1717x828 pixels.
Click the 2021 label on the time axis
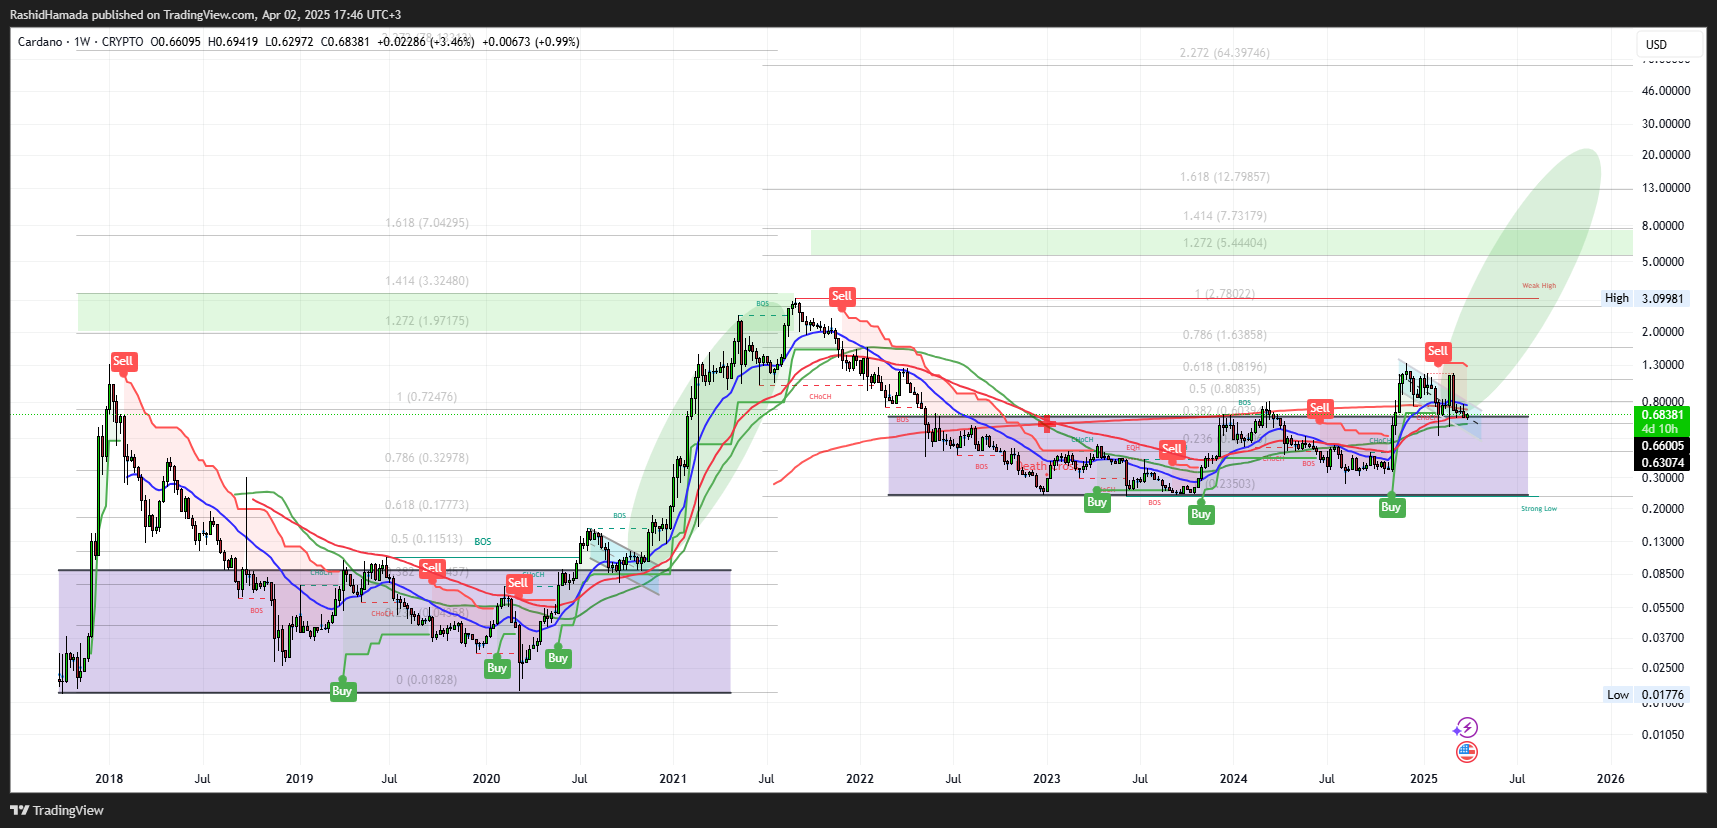click(673, 779)
